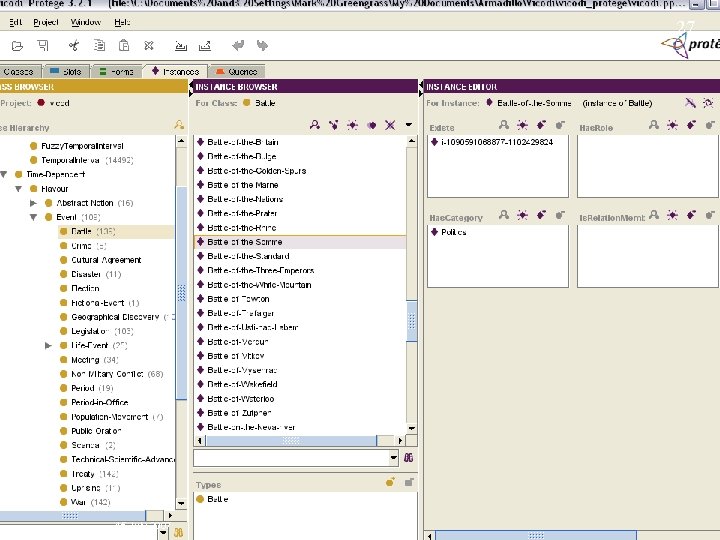The image size is (720, 540).
Task: Select the Disaster class in hierarchy
Action: pos(86,274)
